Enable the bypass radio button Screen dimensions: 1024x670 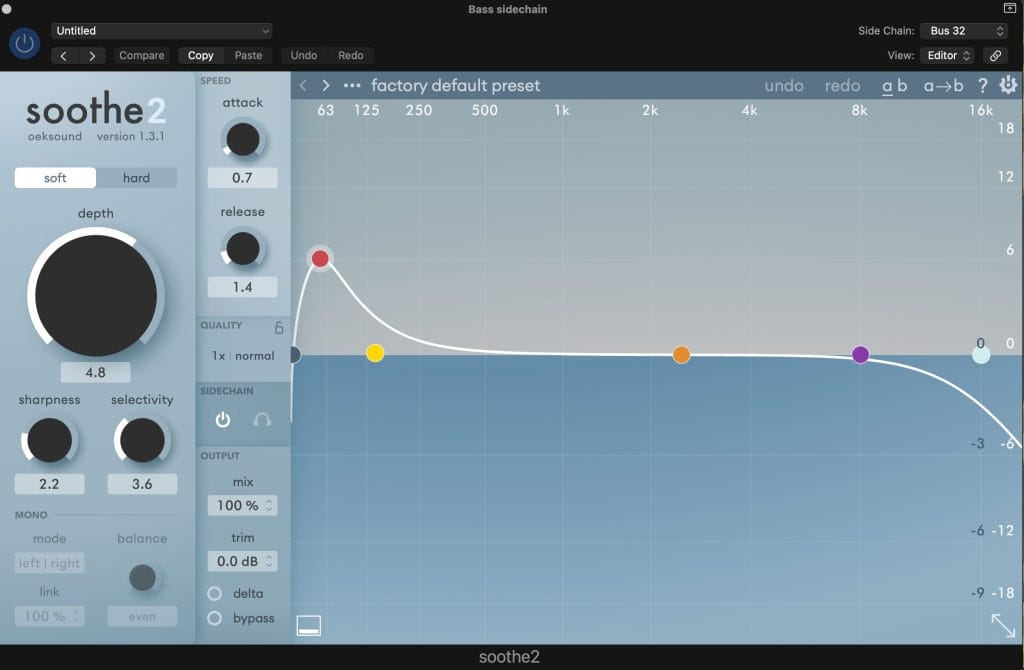[214, 618]
